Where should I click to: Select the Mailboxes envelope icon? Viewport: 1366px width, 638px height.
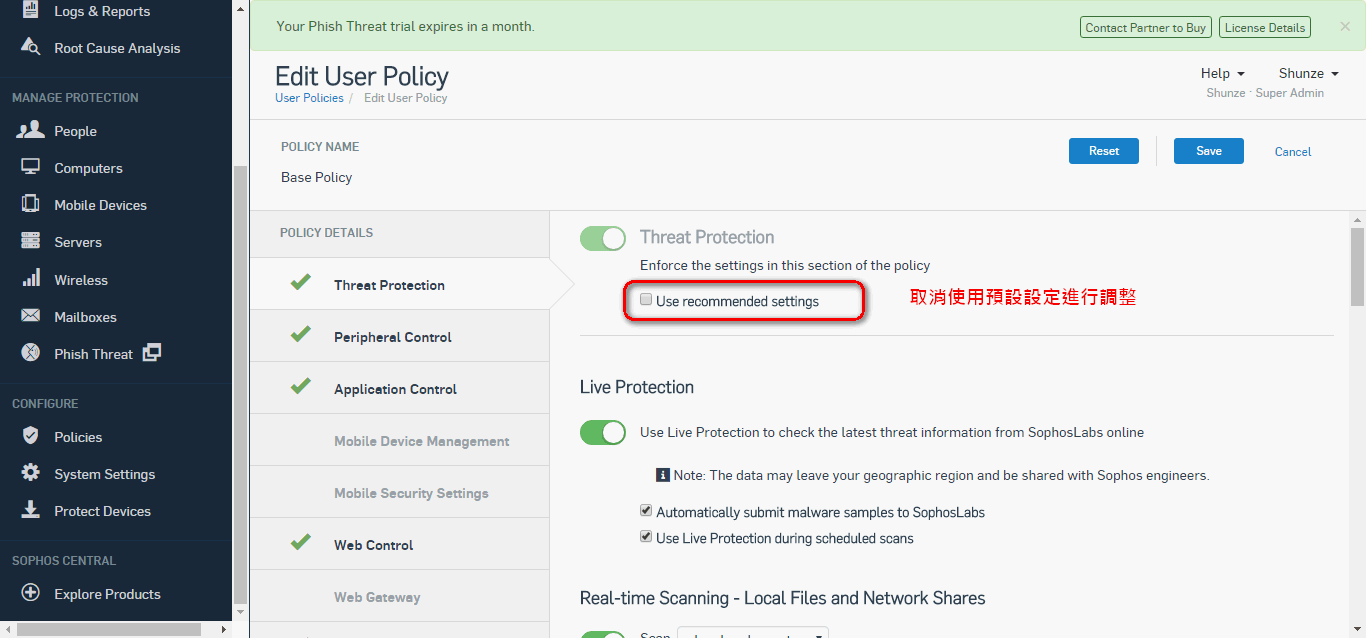click(31, 316)
